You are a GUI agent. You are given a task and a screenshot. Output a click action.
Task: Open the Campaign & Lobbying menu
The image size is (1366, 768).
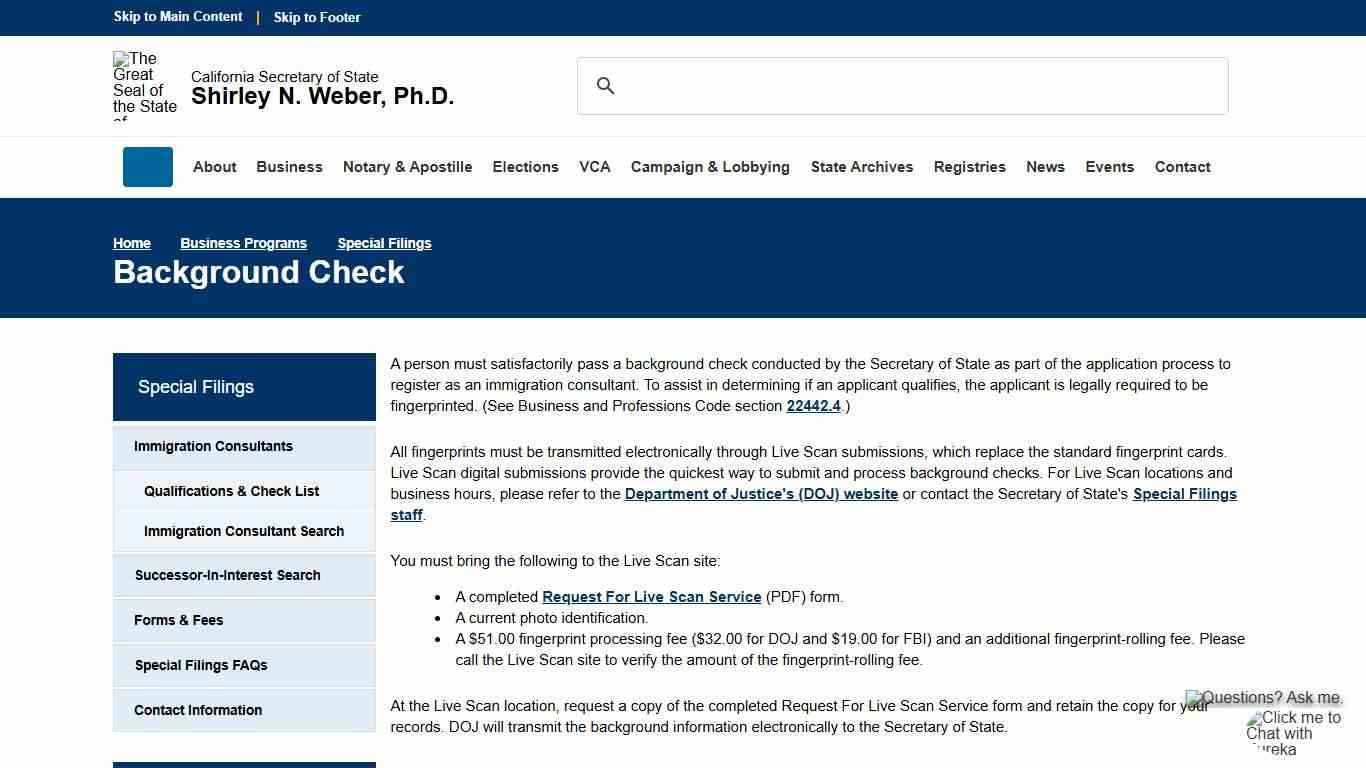pyautogui.click(x=710, y=167)
